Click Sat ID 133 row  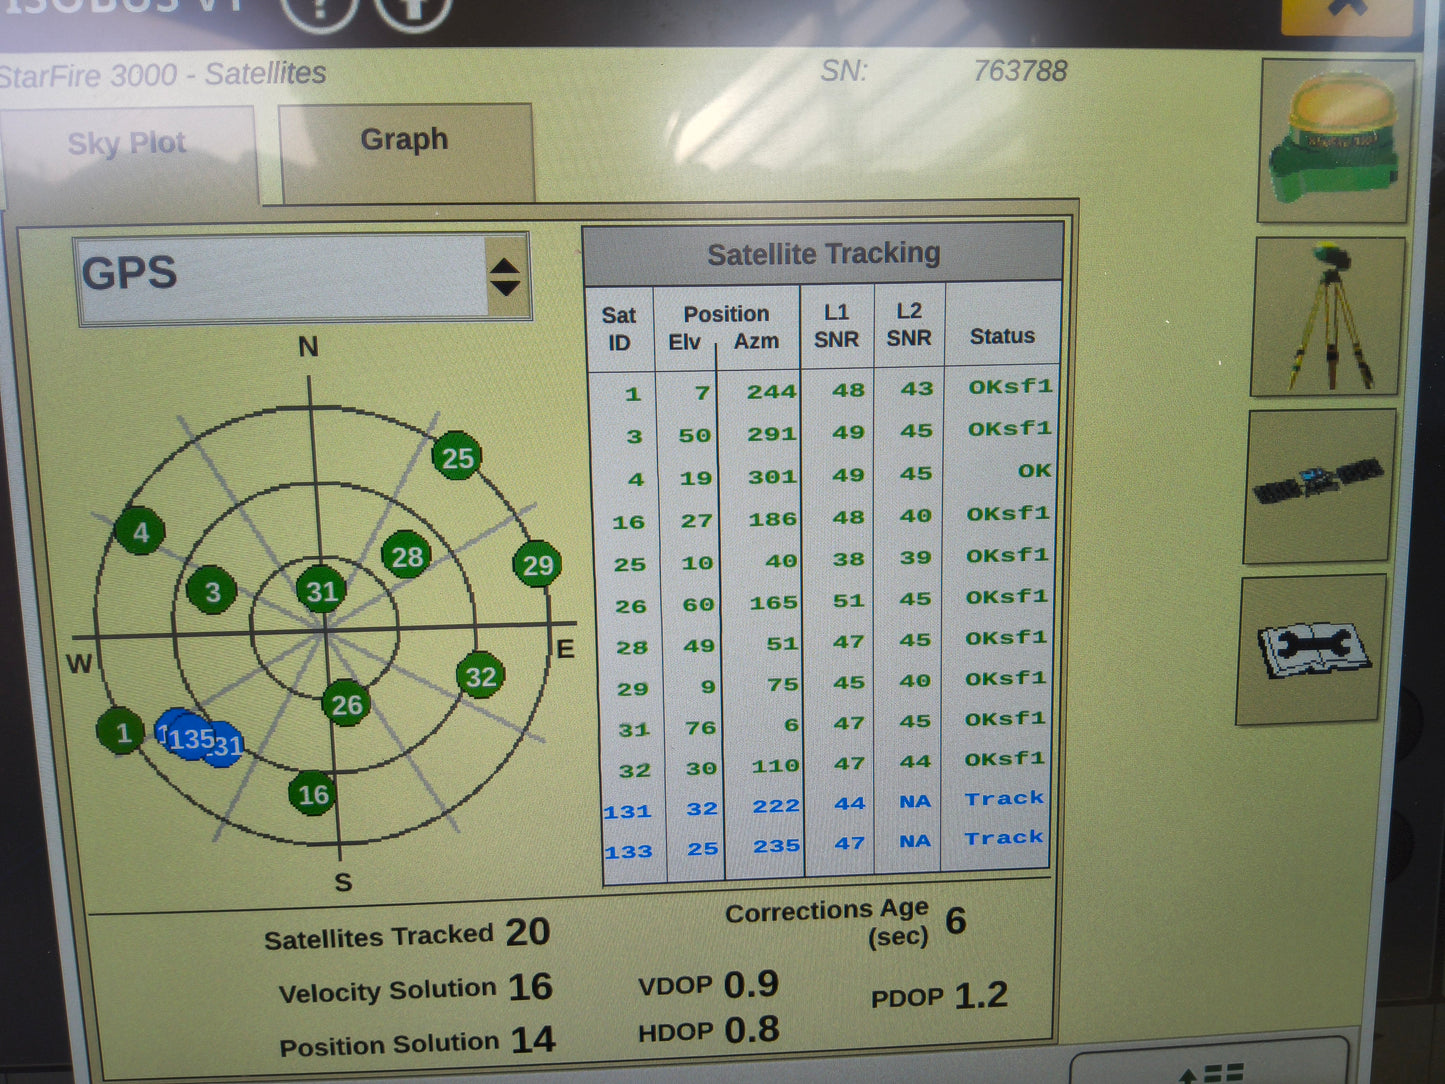pos(824,846)
